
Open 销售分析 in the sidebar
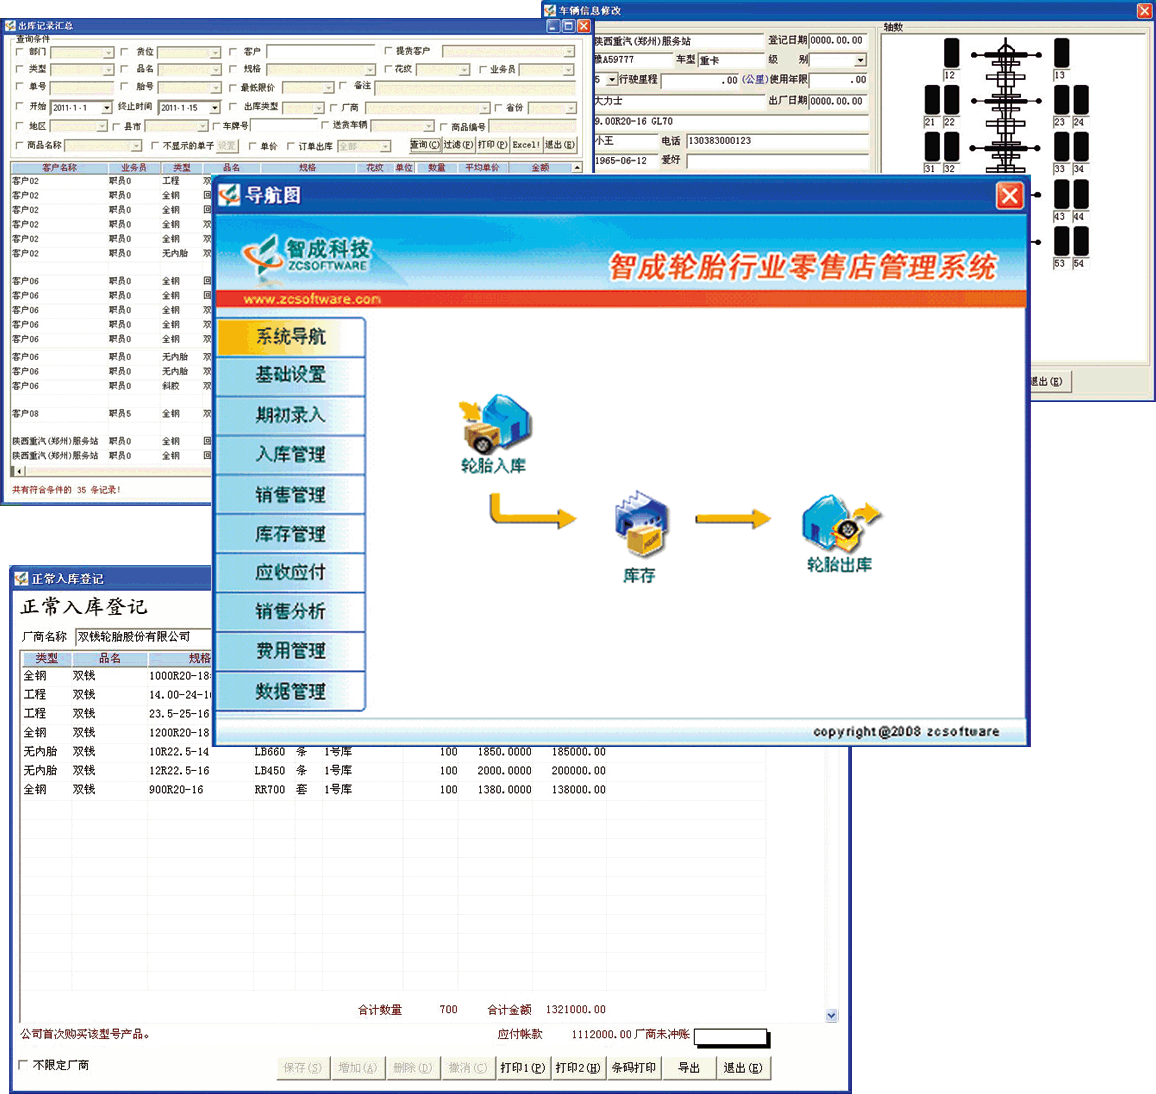(x=290, y=612)
